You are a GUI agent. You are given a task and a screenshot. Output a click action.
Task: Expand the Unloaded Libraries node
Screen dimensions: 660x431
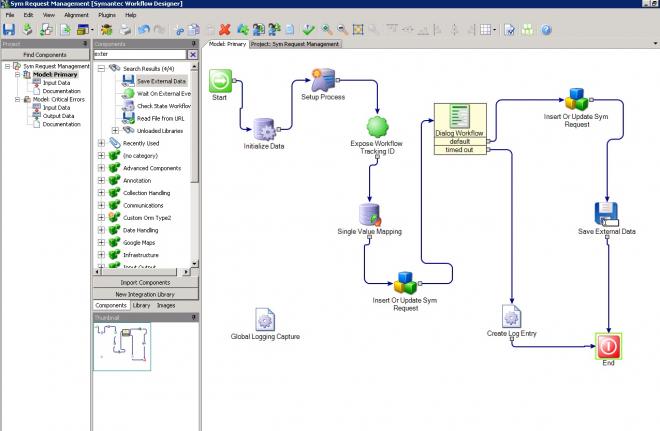(x=115, y=130)
